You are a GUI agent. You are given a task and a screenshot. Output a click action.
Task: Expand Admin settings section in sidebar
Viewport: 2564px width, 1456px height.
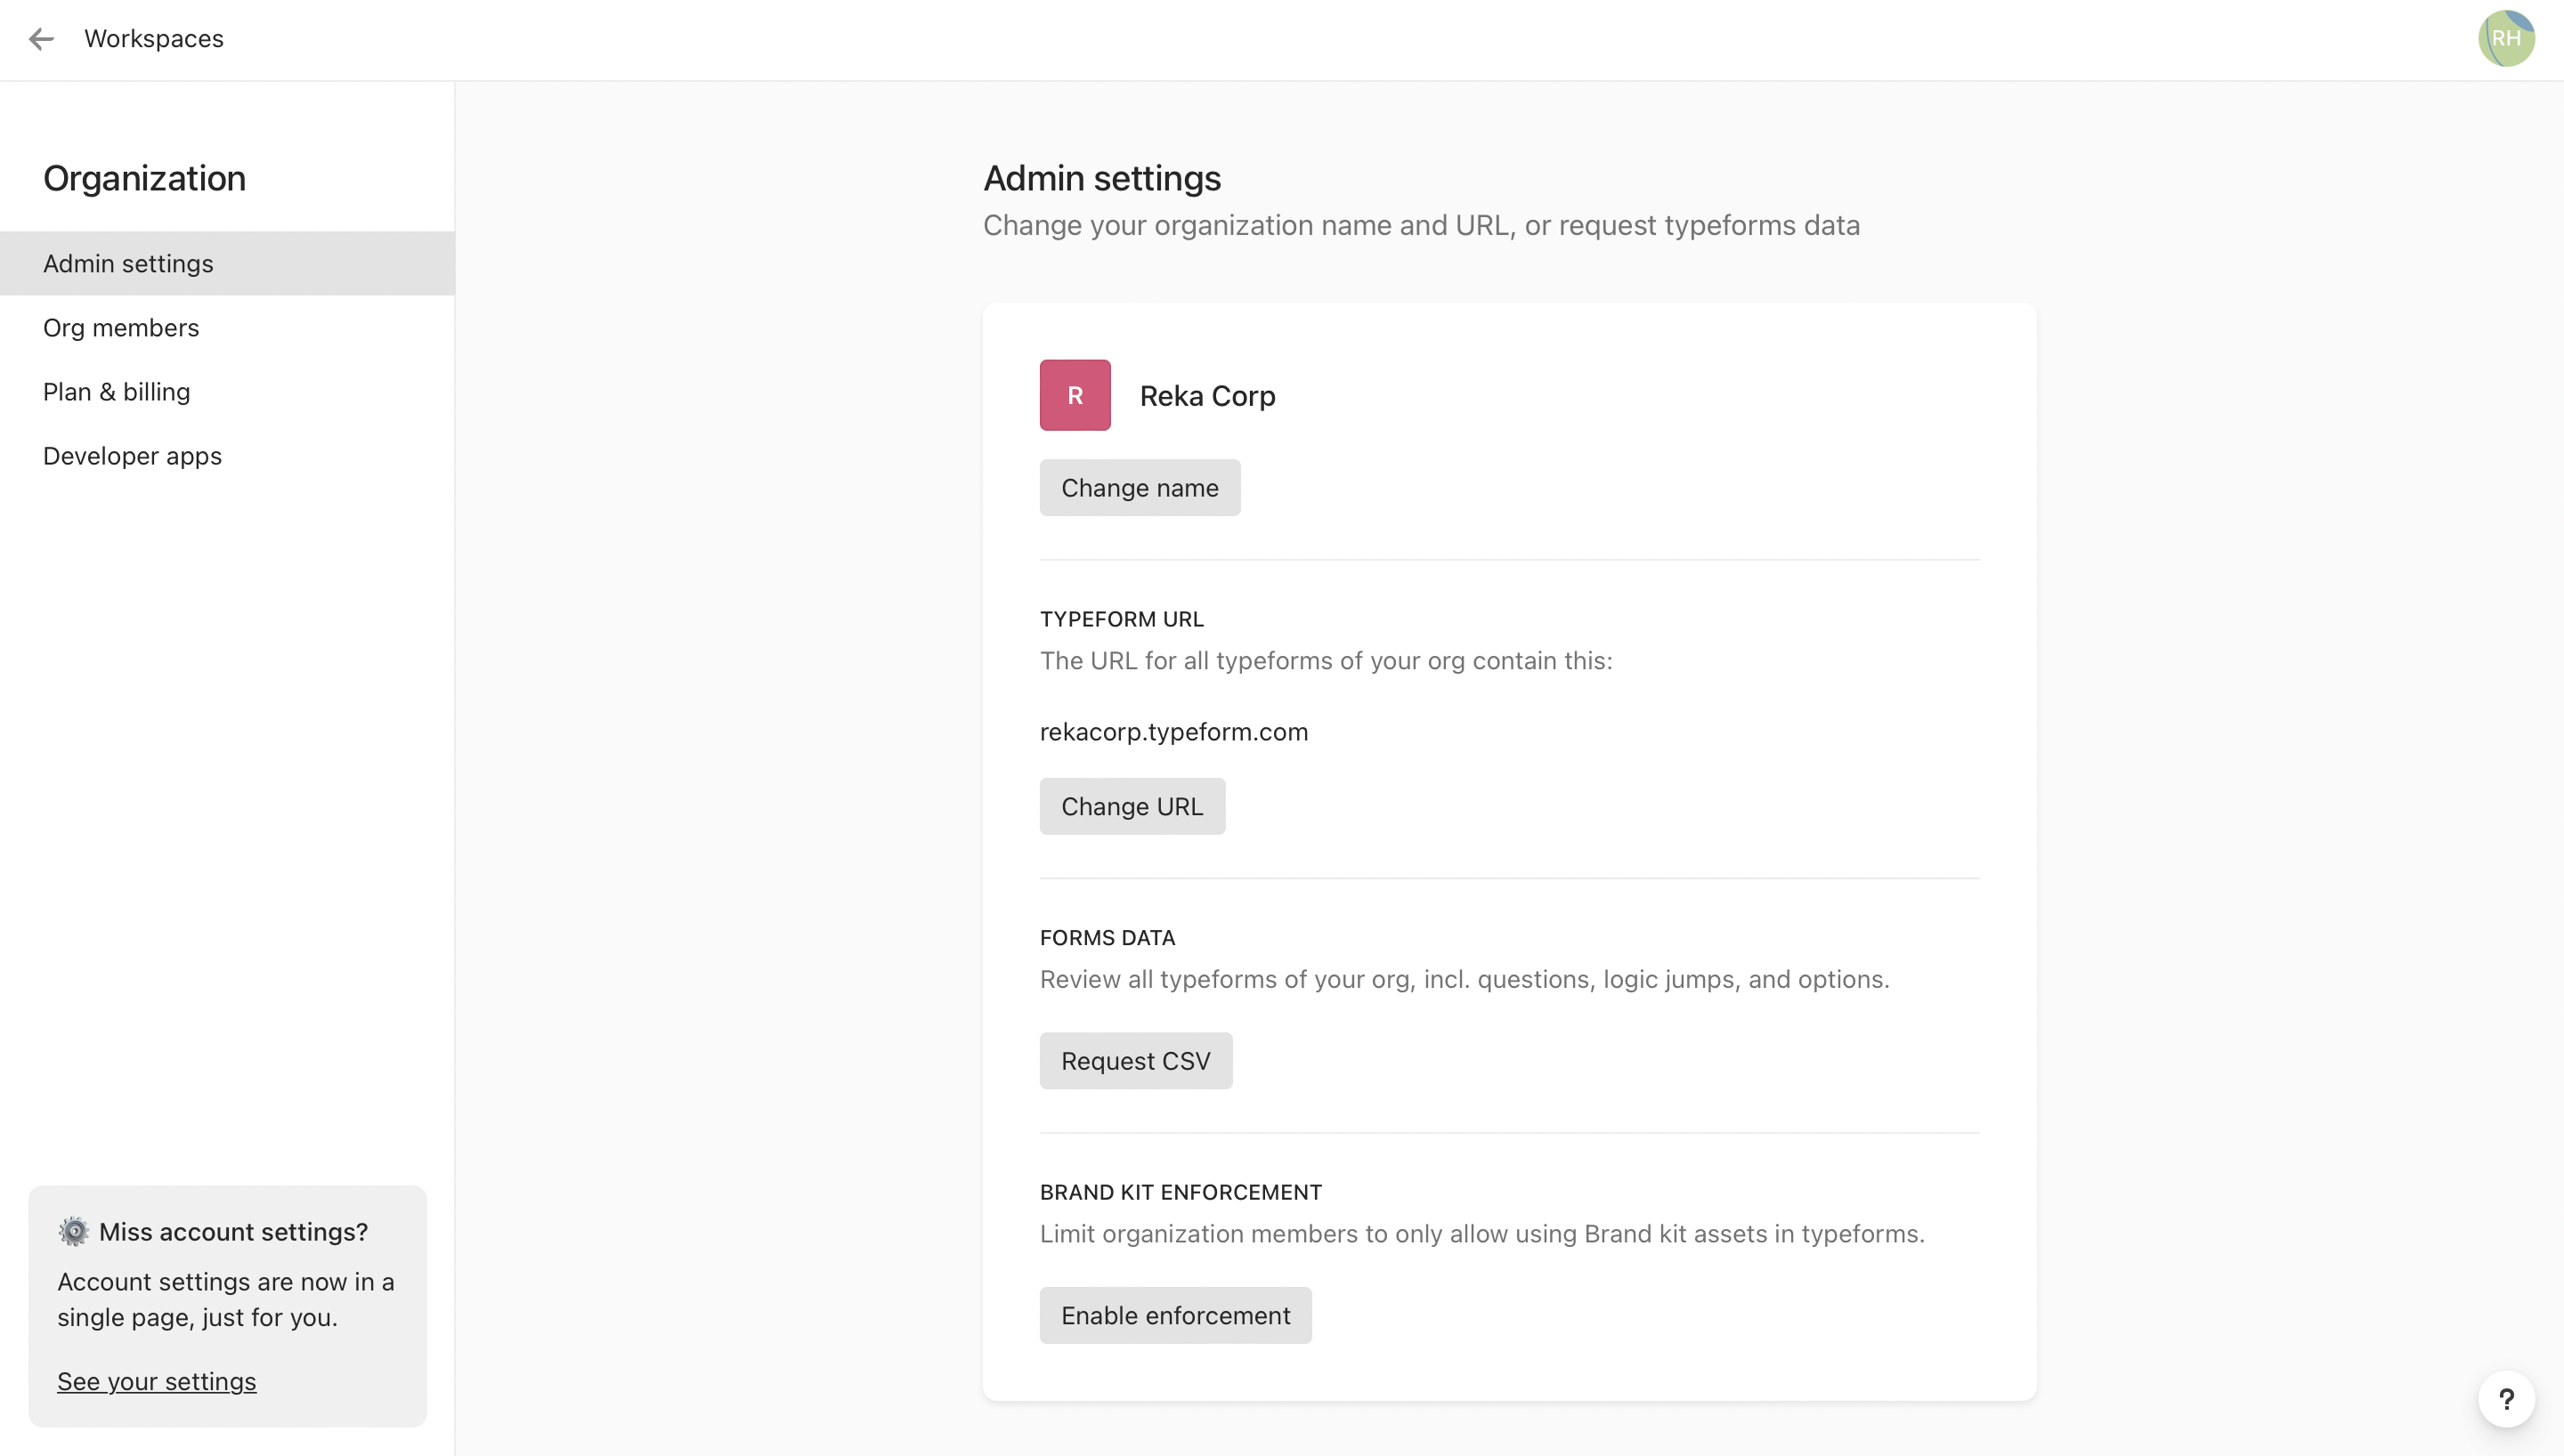(x=128, y=263)
